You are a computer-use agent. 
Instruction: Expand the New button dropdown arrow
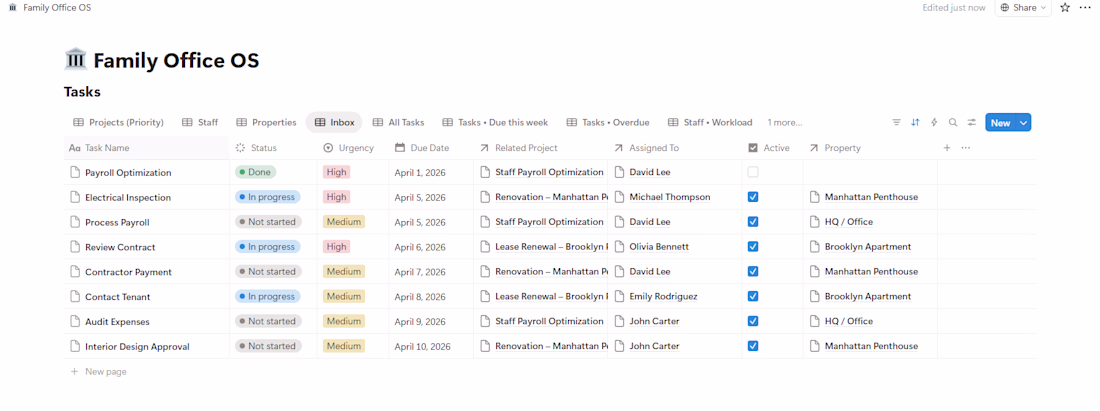coord(1024,123)
